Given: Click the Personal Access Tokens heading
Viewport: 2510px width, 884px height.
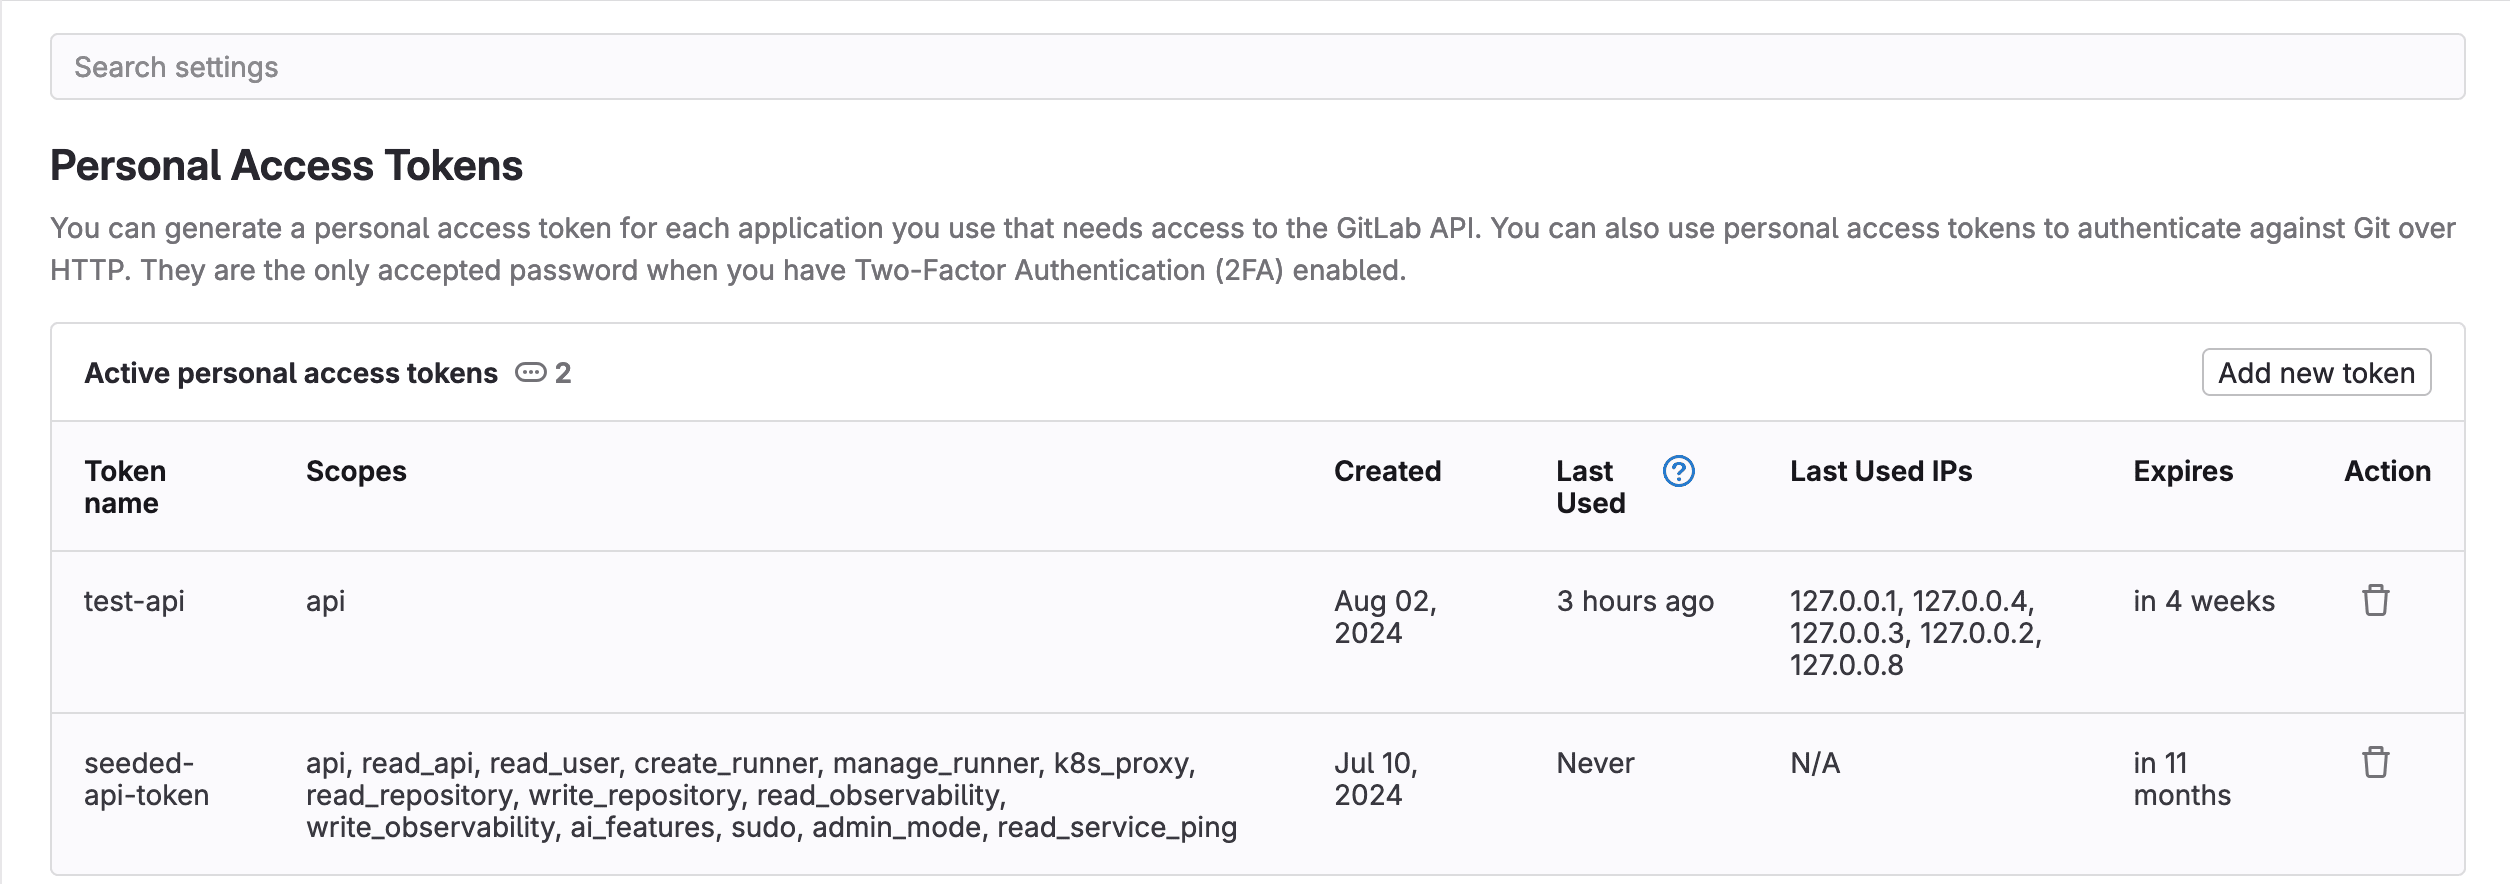Looking at the screenshot, I should coord(286,165).
